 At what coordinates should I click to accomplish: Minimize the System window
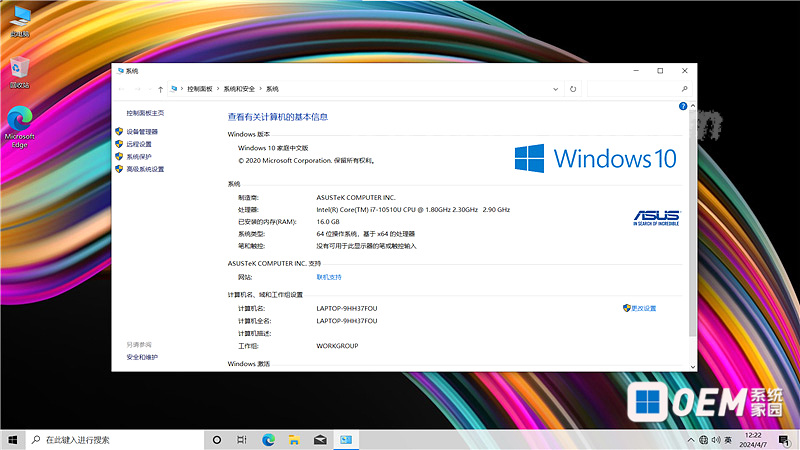(636, 71)
